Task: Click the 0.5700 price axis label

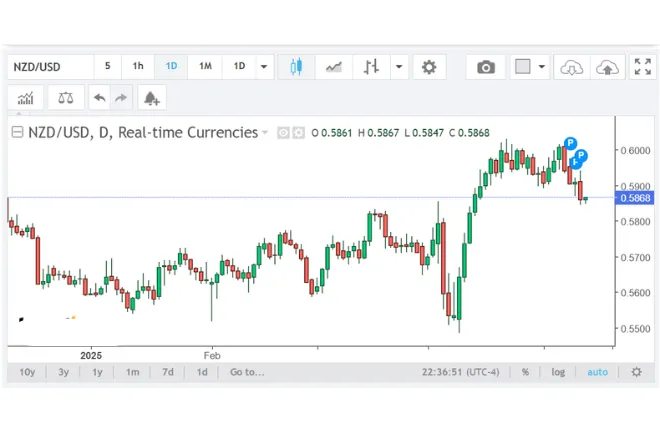Action: (x=636, y=257)
